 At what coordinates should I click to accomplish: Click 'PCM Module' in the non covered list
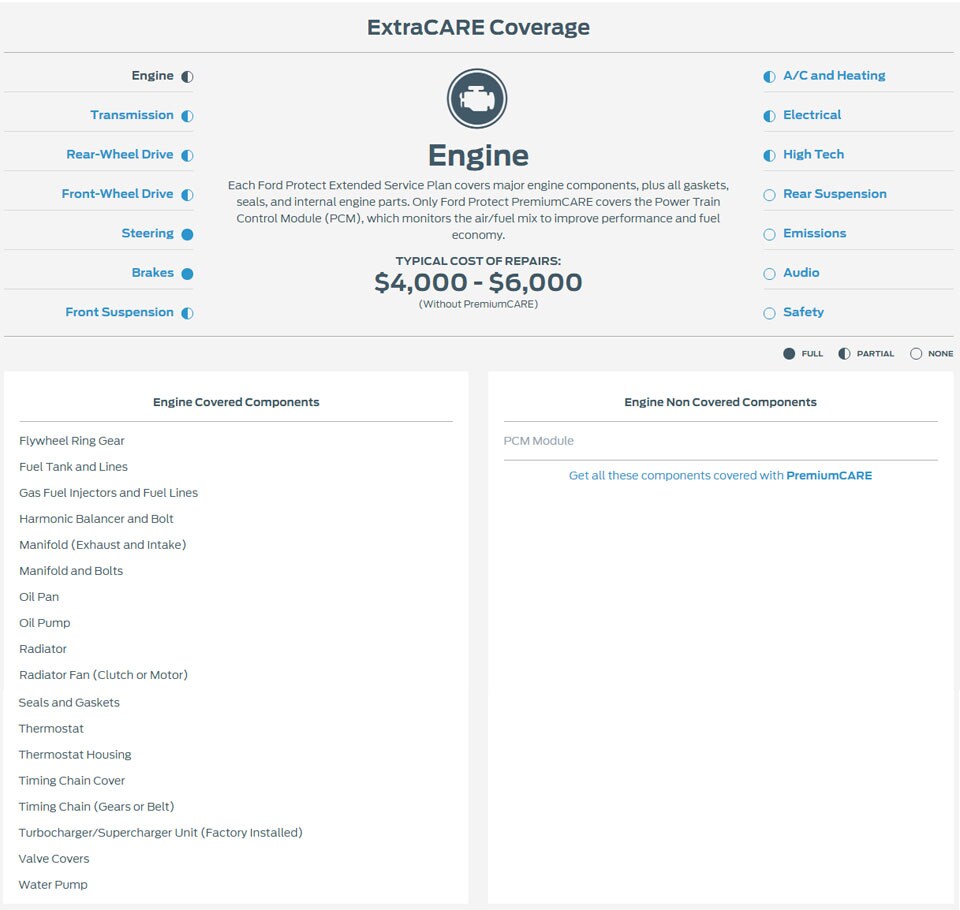pyautogui.click(x=538, y=440)
